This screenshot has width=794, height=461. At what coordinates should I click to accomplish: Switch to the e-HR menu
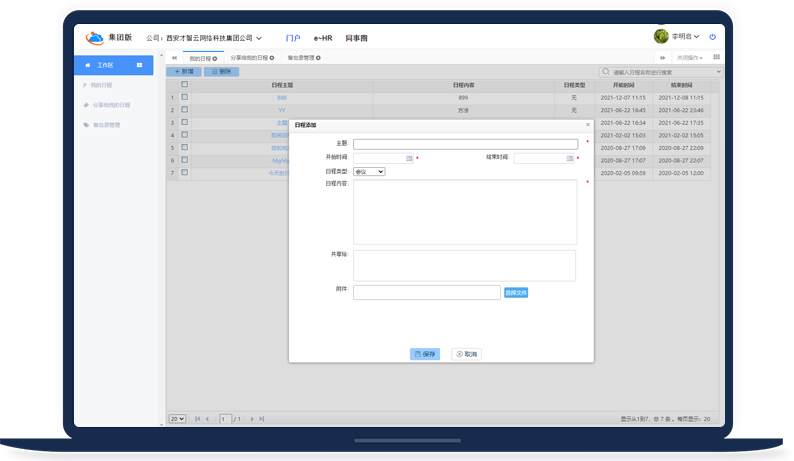coord(322,38)
